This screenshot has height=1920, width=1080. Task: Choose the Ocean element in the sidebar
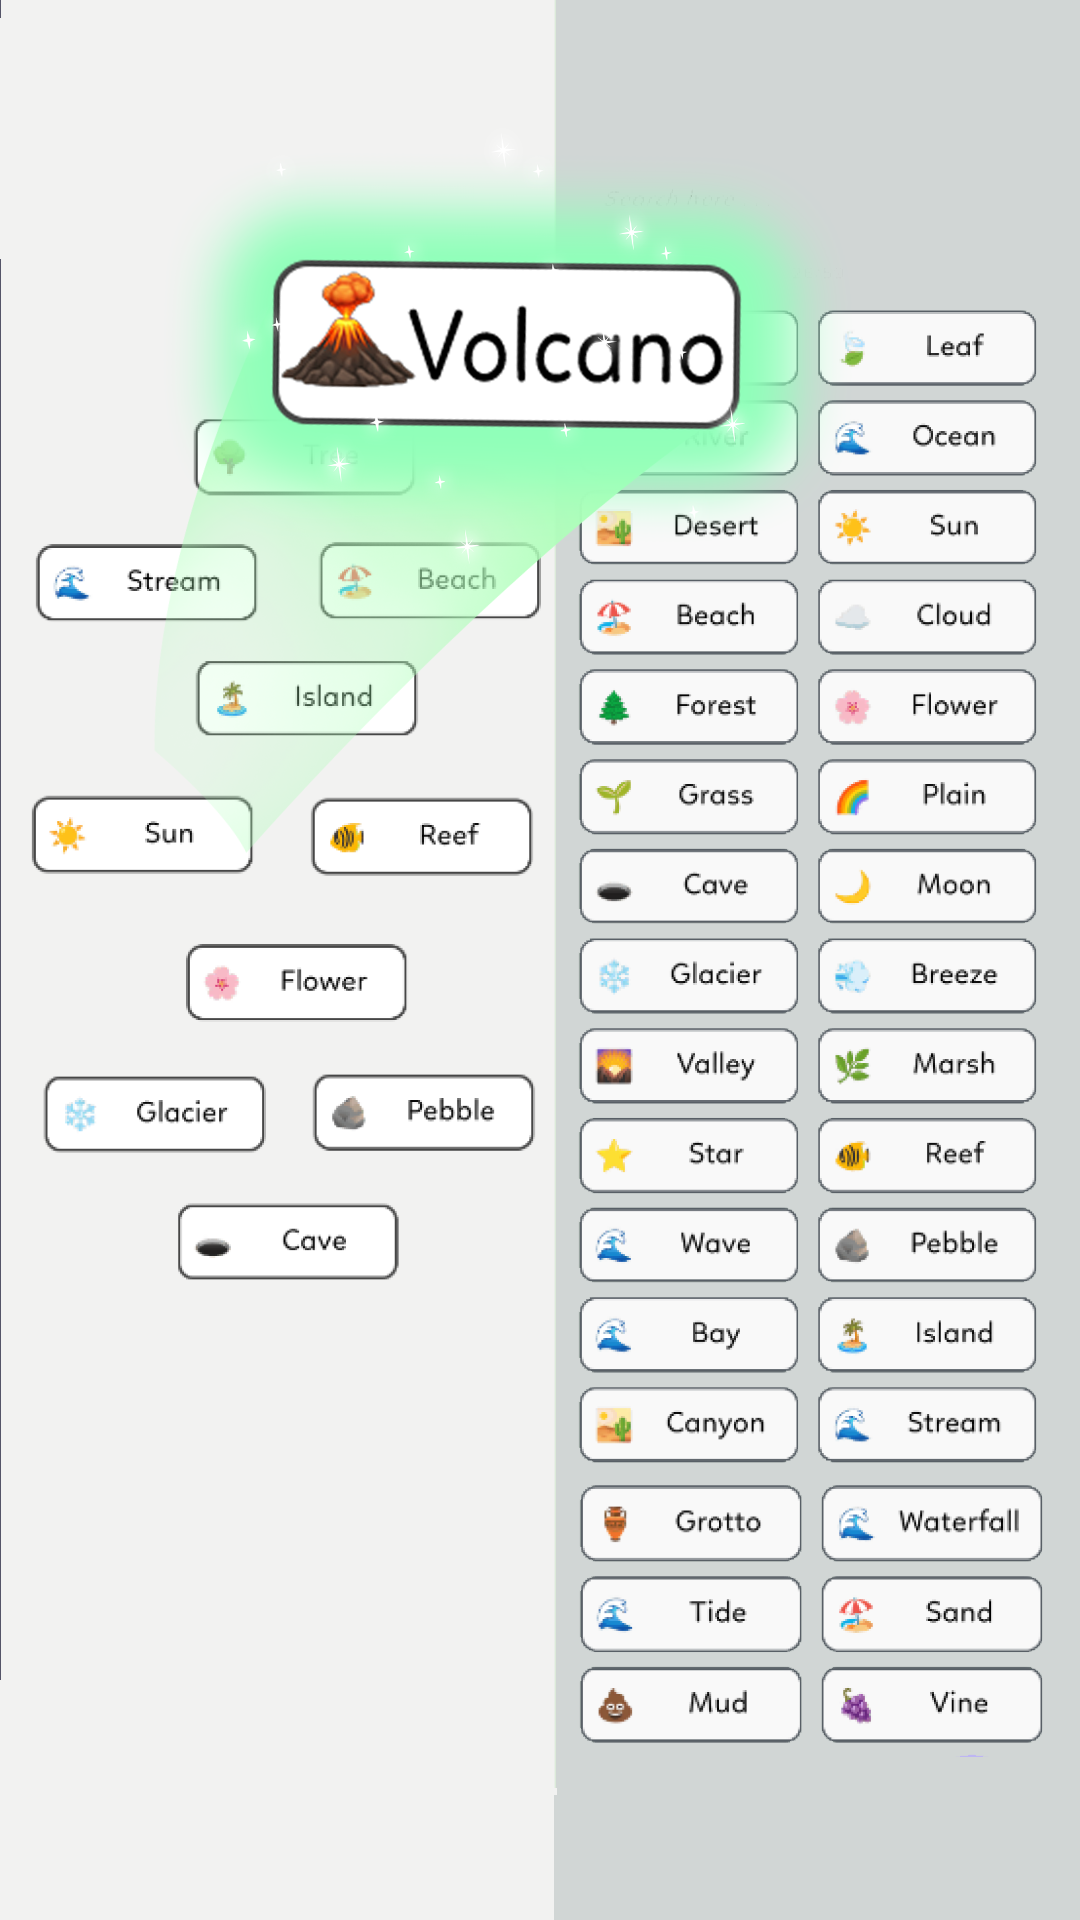(x=927, y=438)
